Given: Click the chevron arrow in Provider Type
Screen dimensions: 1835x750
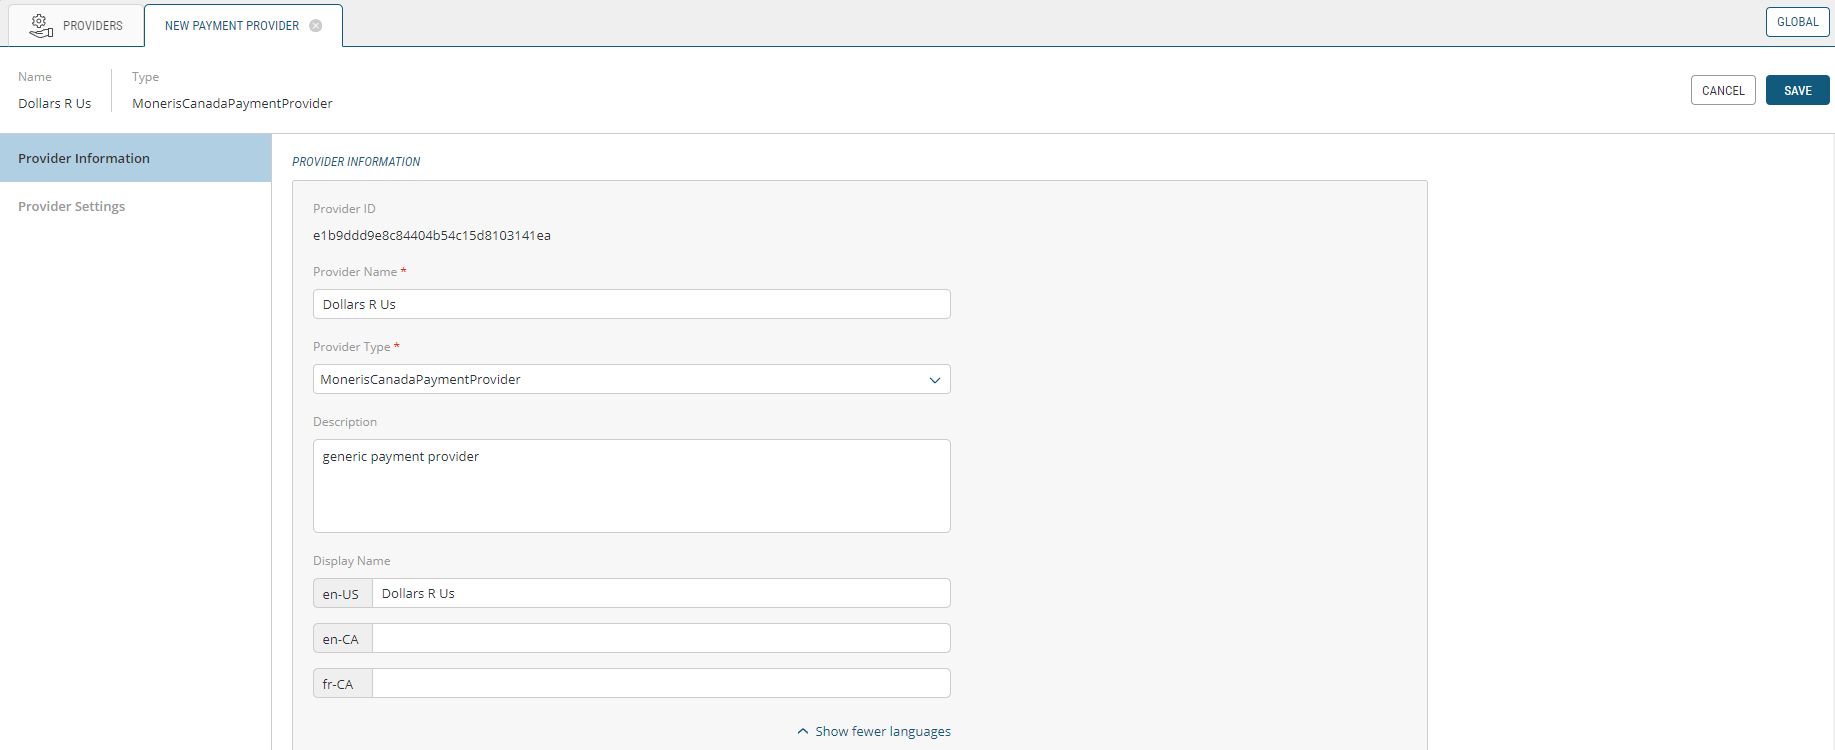Looking at the screenshot, I should coord(934,380).
